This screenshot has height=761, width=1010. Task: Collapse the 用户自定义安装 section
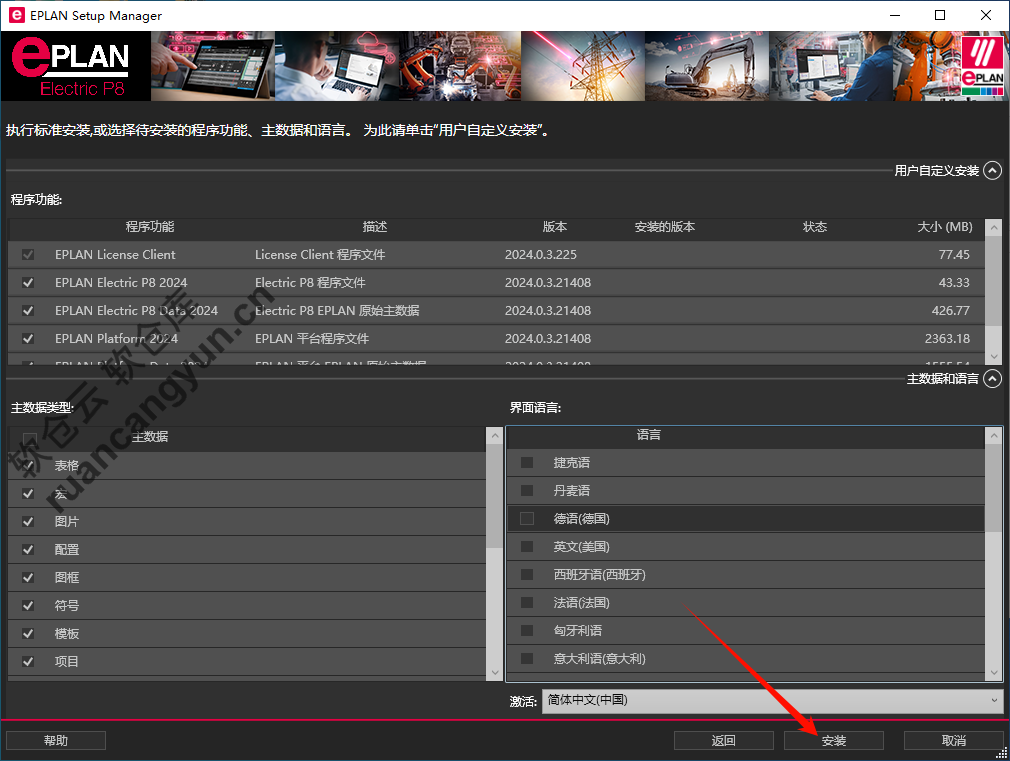coord(991,170)
